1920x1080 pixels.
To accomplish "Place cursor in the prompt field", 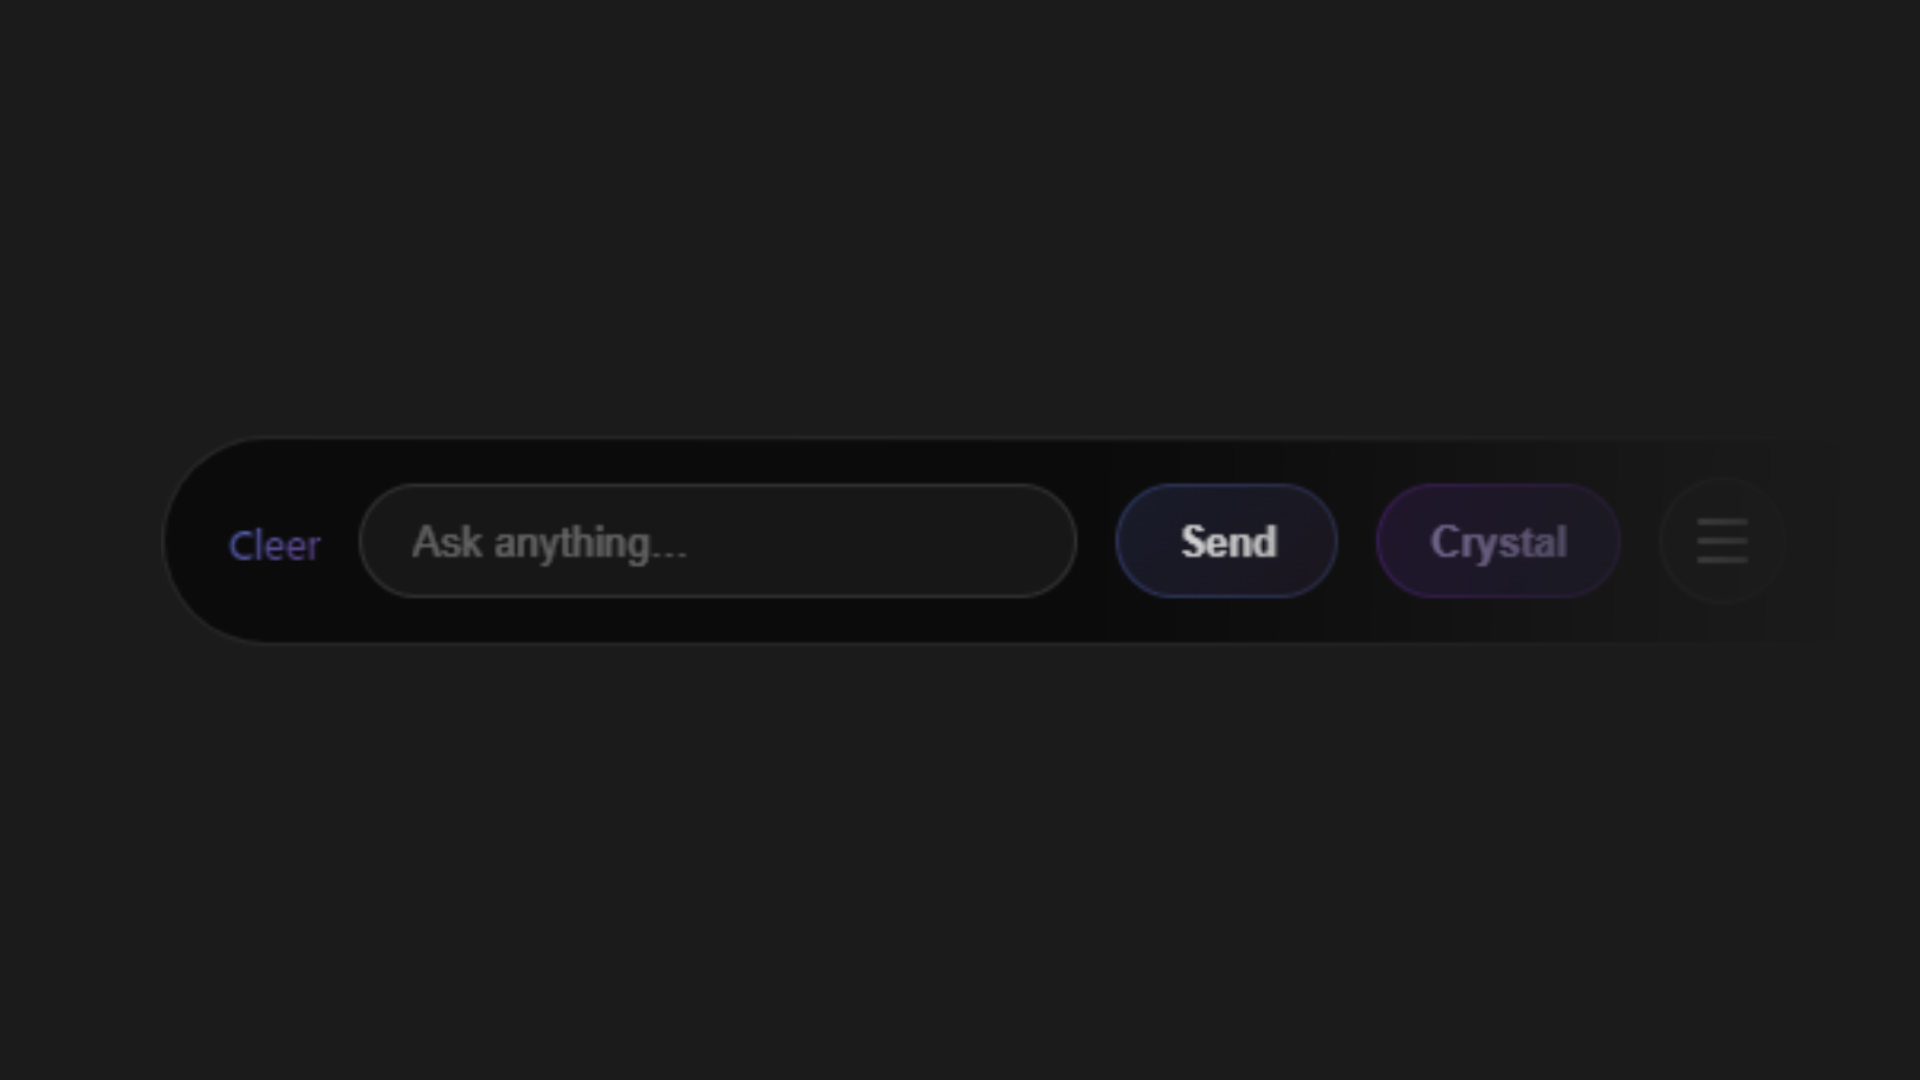I will [717, 541].
